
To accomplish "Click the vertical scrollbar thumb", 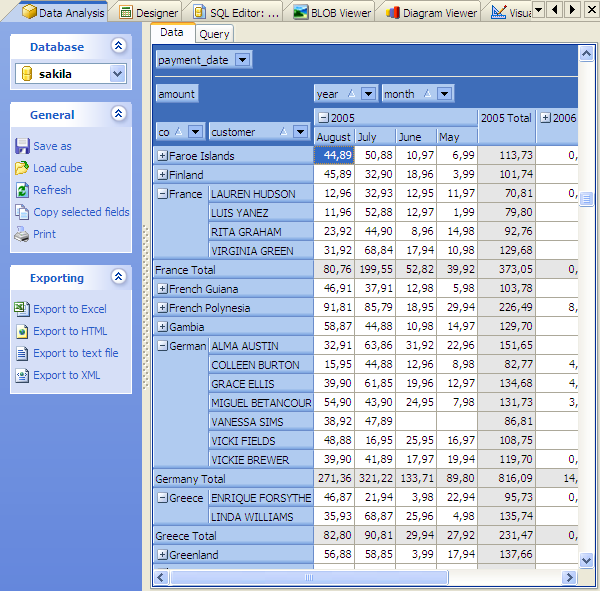I will tap(586, 198).
